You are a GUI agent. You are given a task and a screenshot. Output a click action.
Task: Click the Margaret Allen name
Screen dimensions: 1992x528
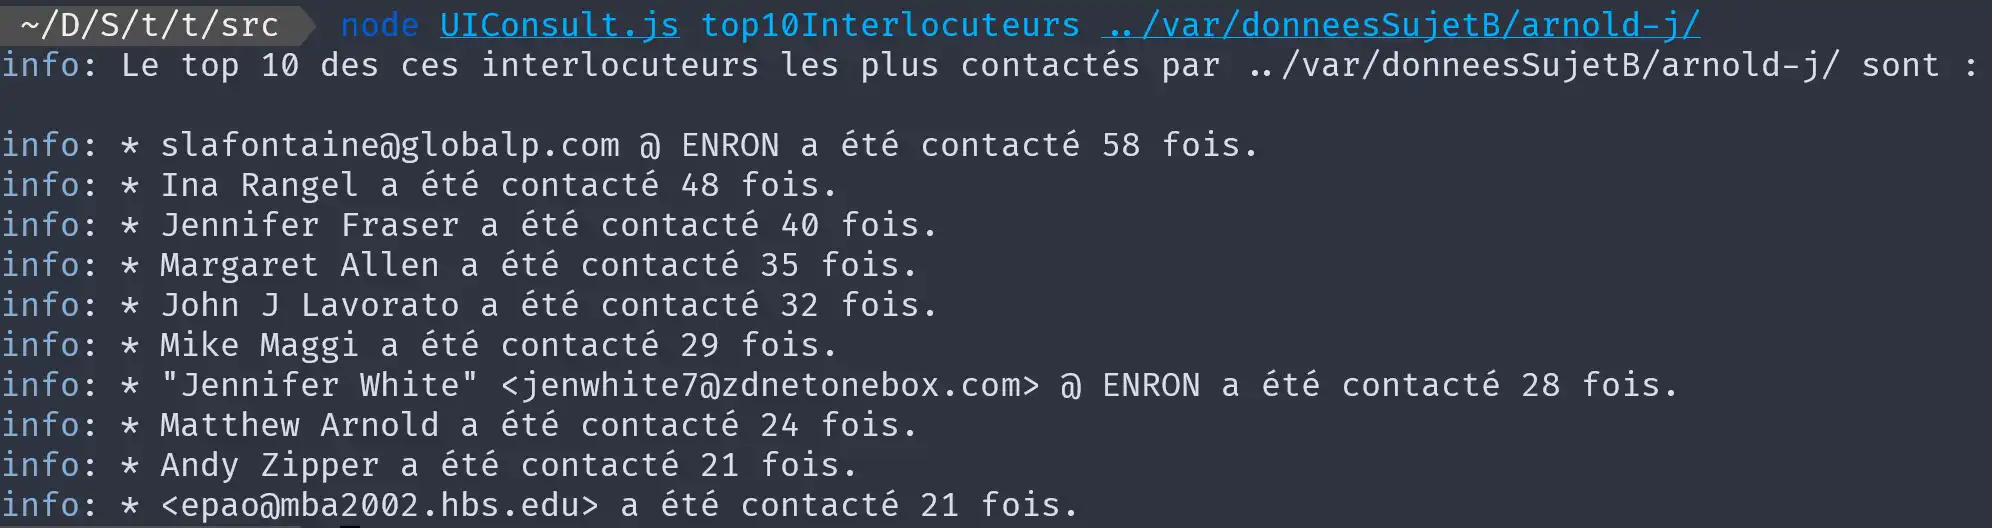click(x=299, y=266)
